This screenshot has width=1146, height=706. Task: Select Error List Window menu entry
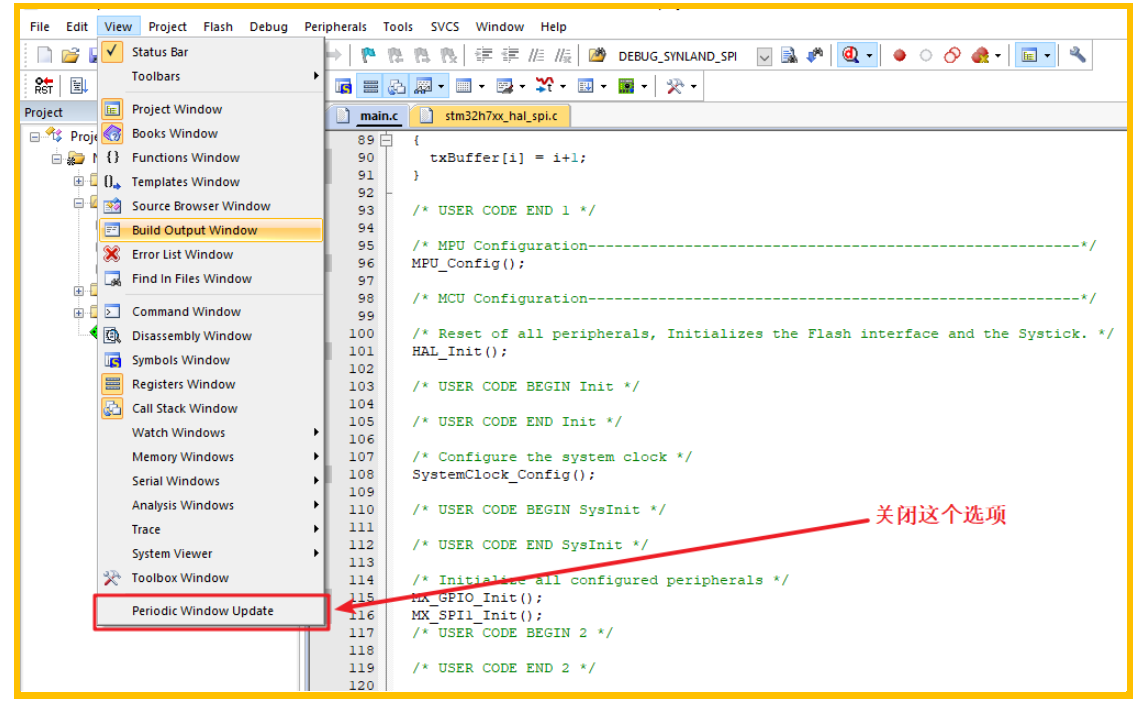(x=211, y=254)
